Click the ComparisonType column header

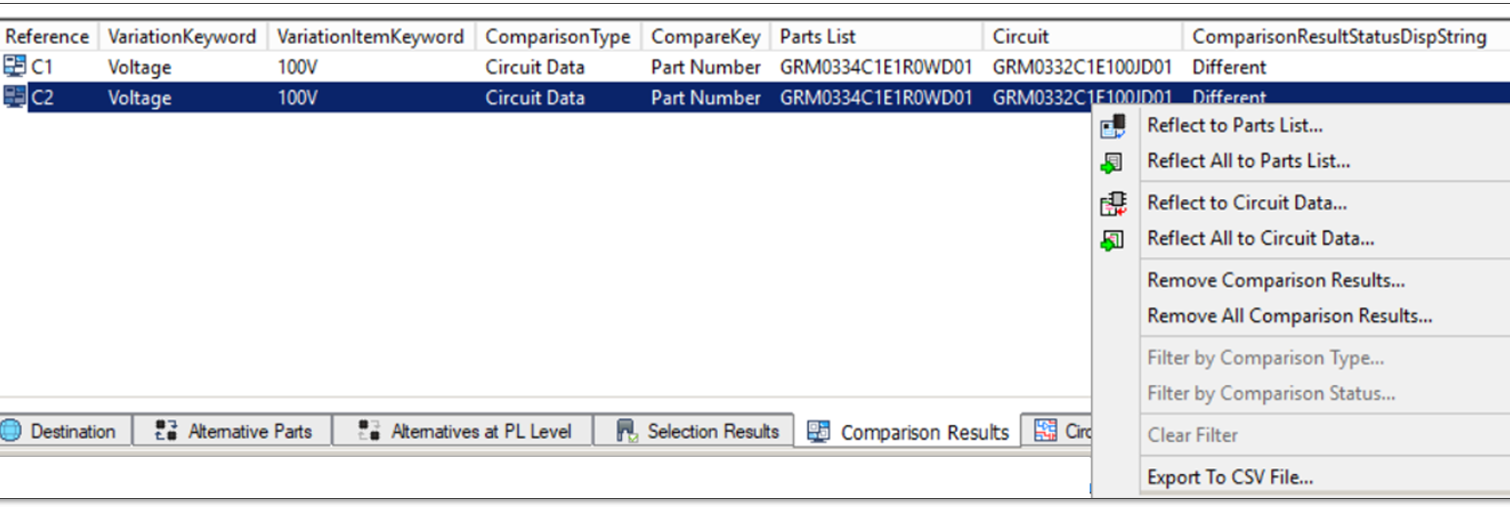pos(557,37)
